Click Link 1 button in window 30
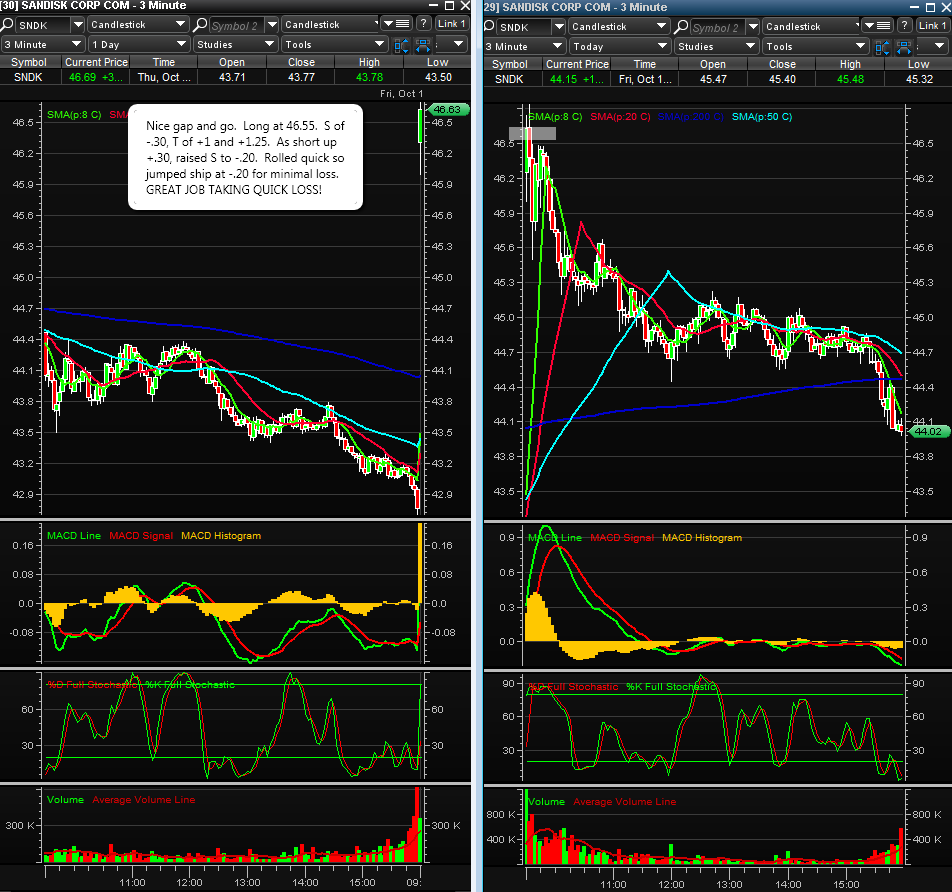 tap(451, 24)
